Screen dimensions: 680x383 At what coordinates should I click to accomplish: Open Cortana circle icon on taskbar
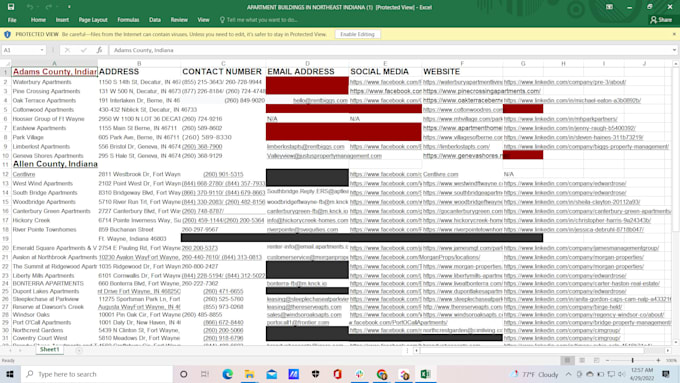click(184, 374)
